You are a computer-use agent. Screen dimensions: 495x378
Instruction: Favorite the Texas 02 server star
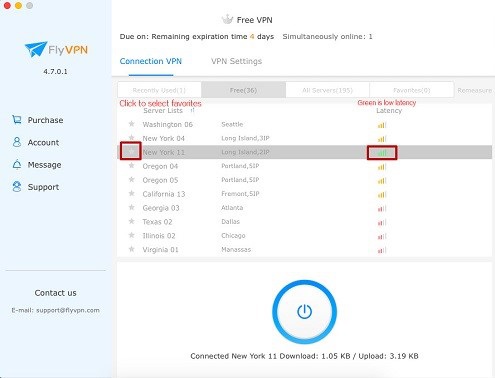132,221
